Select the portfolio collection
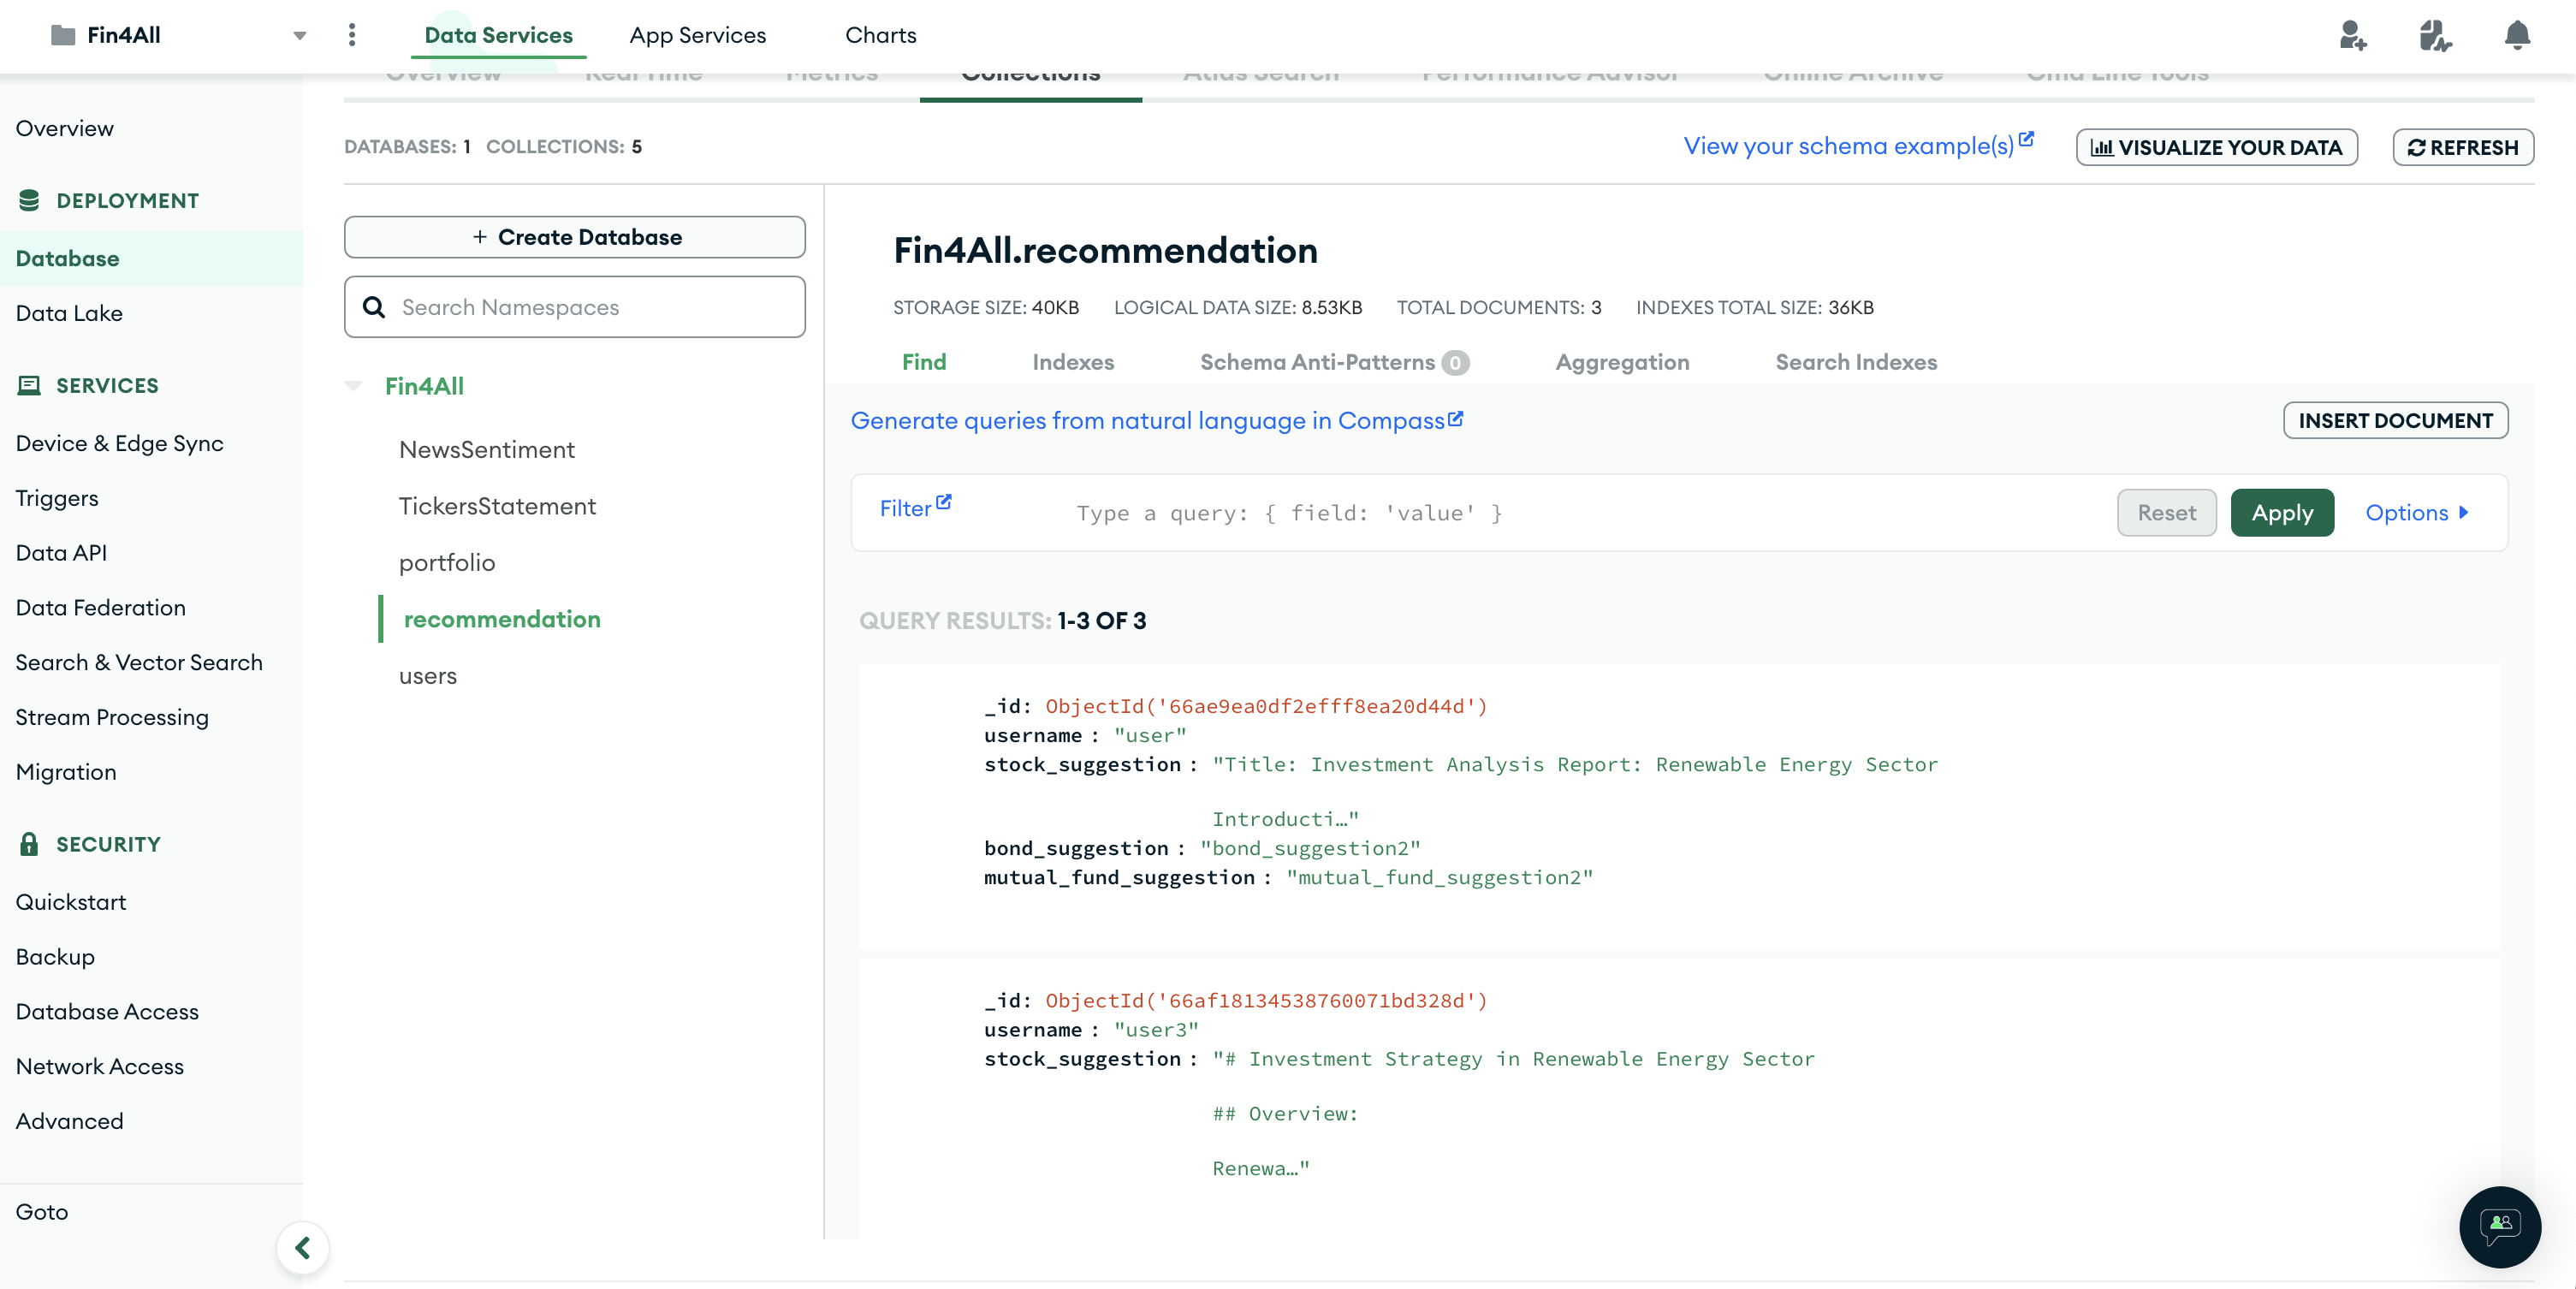The image size is (2576, 1289). (447, 563)
